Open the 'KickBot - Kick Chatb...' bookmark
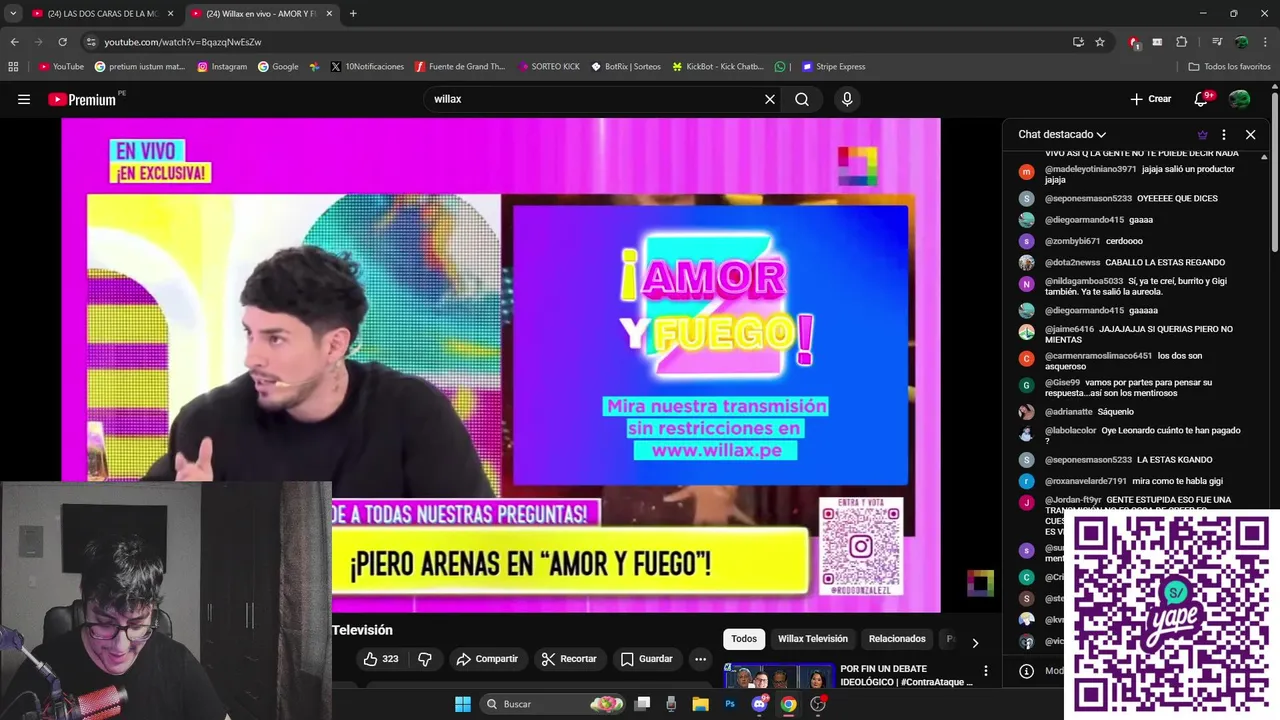1280x720 pixels. pyautogui.click(x=718, y=67)
